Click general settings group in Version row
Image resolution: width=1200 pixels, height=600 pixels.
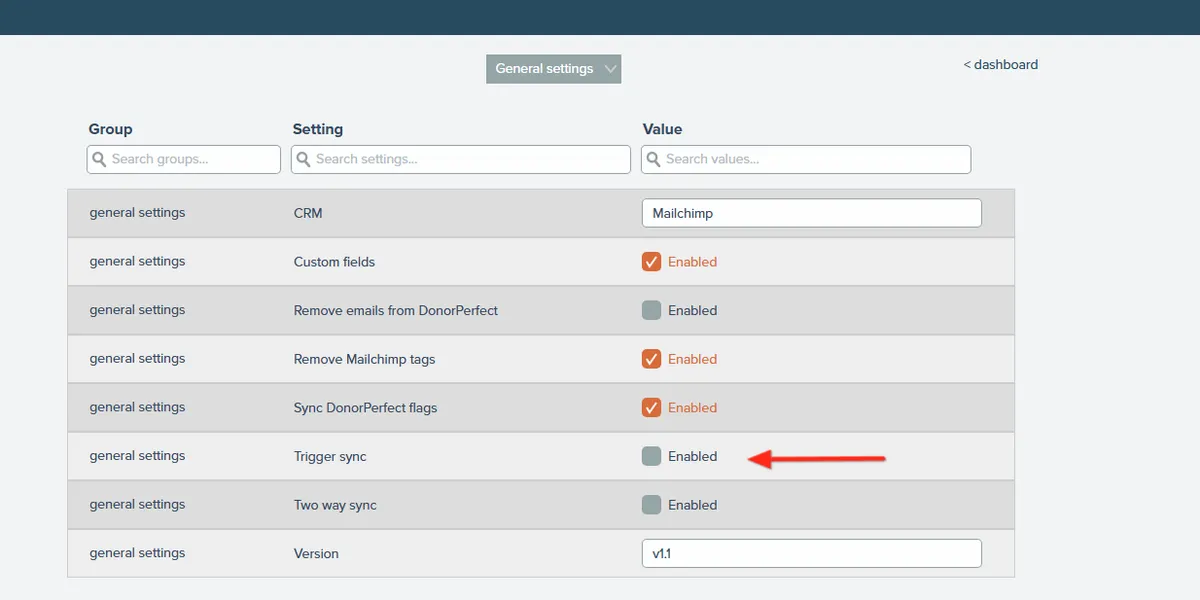click(x=137, y=552)
